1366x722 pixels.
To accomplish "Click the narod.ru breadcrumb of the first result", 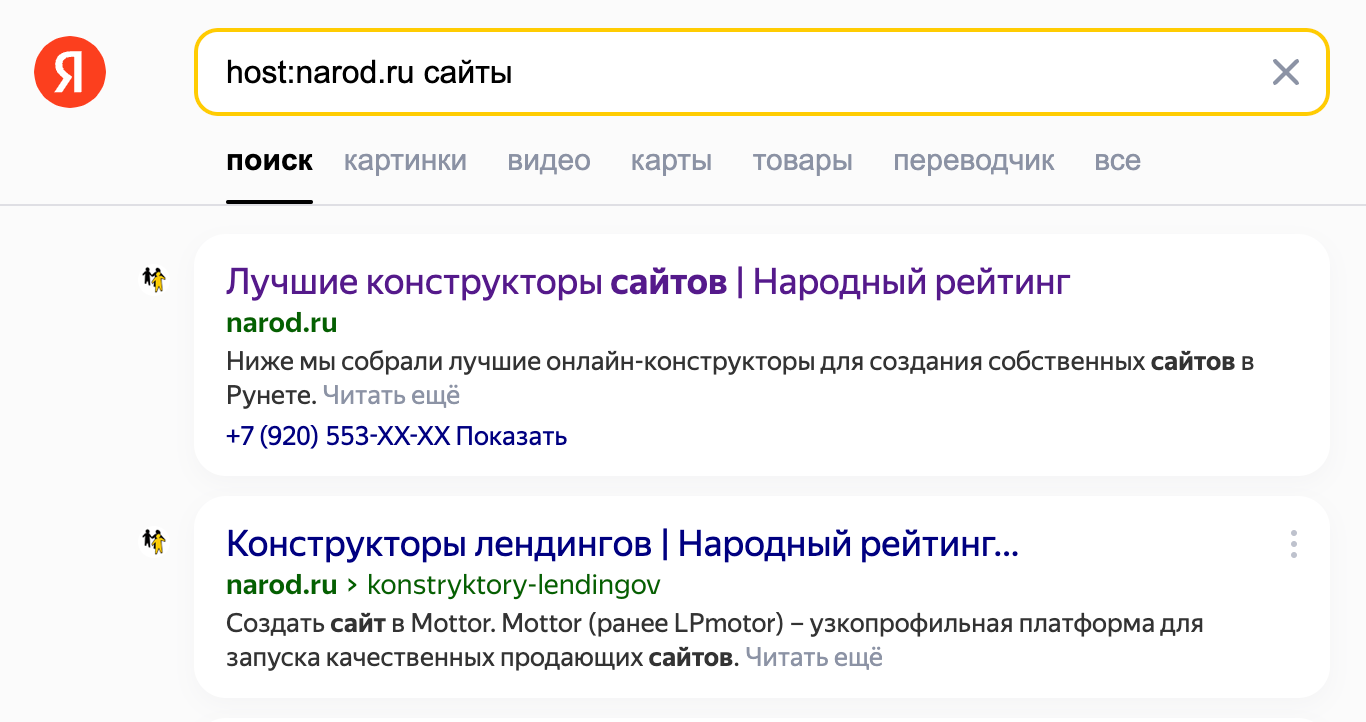I will coord(281,323).
